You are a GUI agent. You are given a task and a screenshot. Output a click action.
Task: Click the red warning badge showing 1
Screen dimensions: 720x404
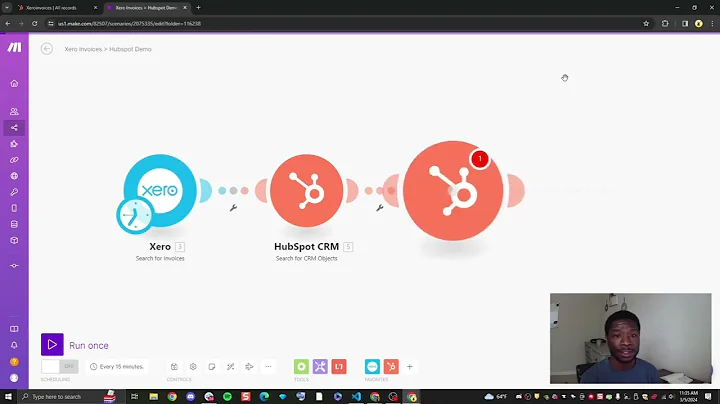(x=480, y=159)
